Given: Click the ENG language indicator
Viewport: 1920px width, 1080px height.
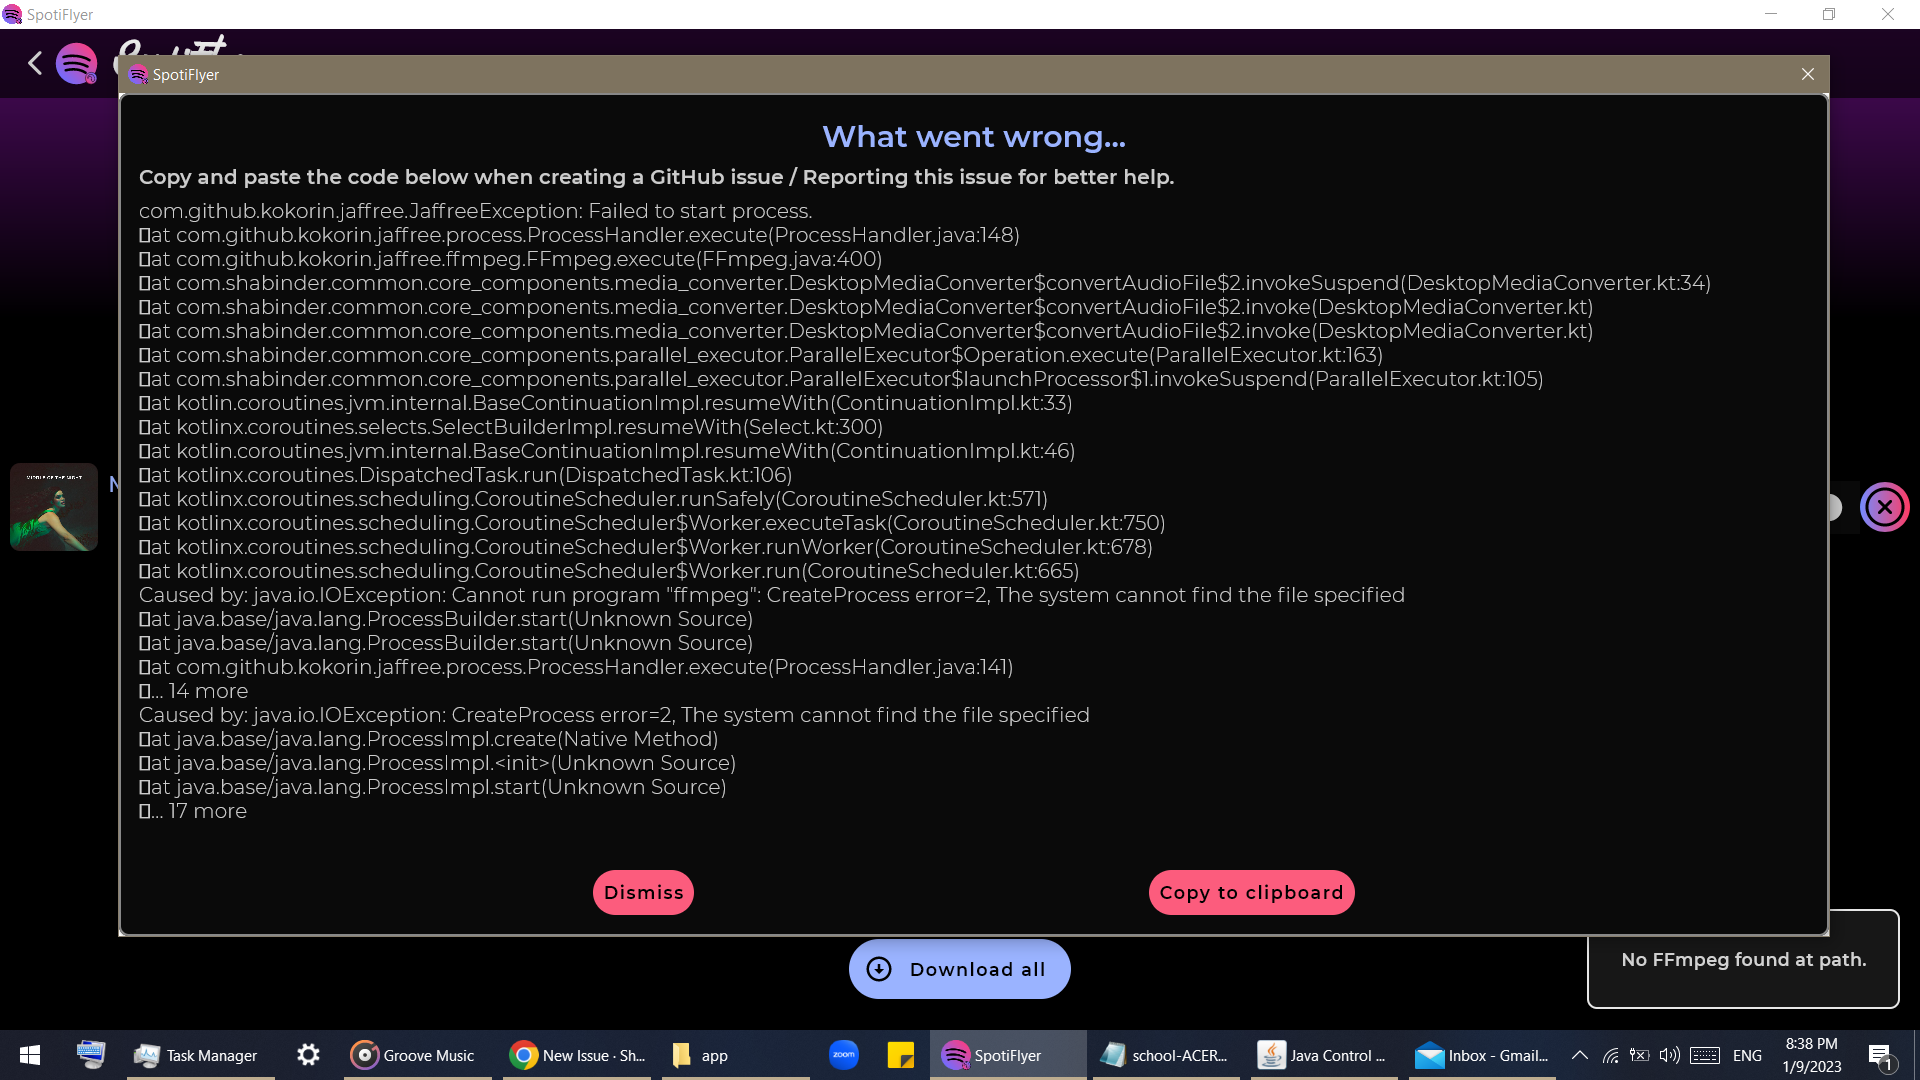Looking at the screenshot, I should tap(1747, 1055).
